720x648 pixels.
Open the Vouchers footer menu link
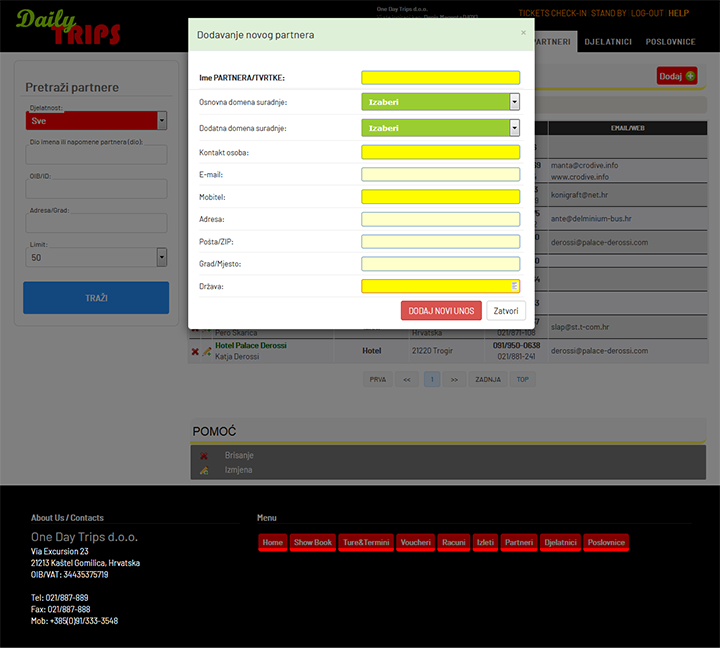pyautogui.click(x=415, y=542)
